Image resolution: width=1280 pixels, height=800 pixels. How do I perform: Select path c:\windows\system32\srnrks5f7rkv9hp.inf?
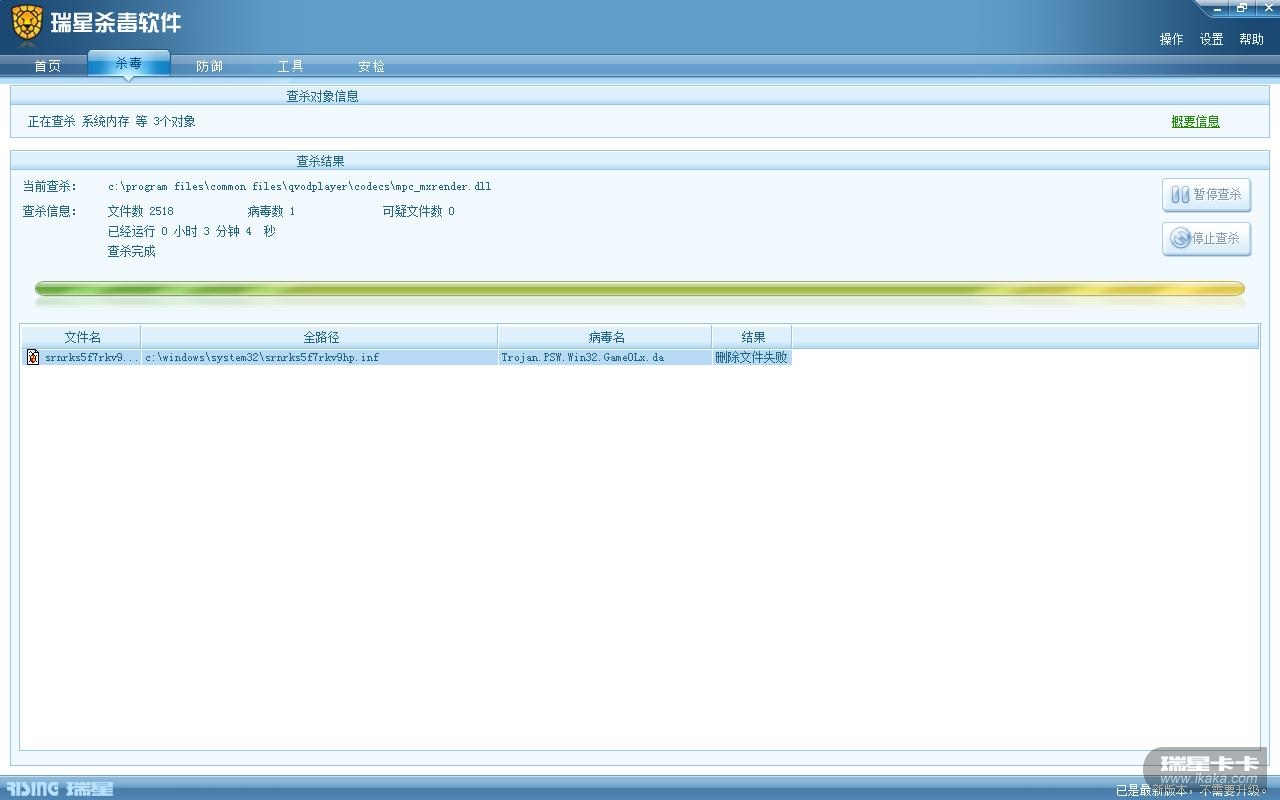click(262, 357)
